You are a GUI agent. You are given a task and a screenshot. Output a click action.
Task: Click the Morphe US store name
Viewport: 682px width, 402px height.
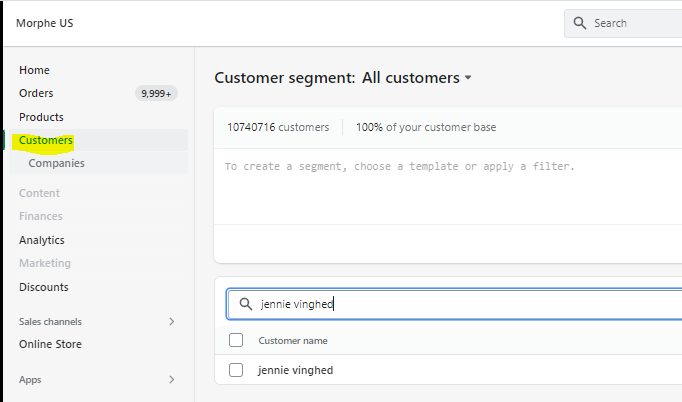coord(45,23)
